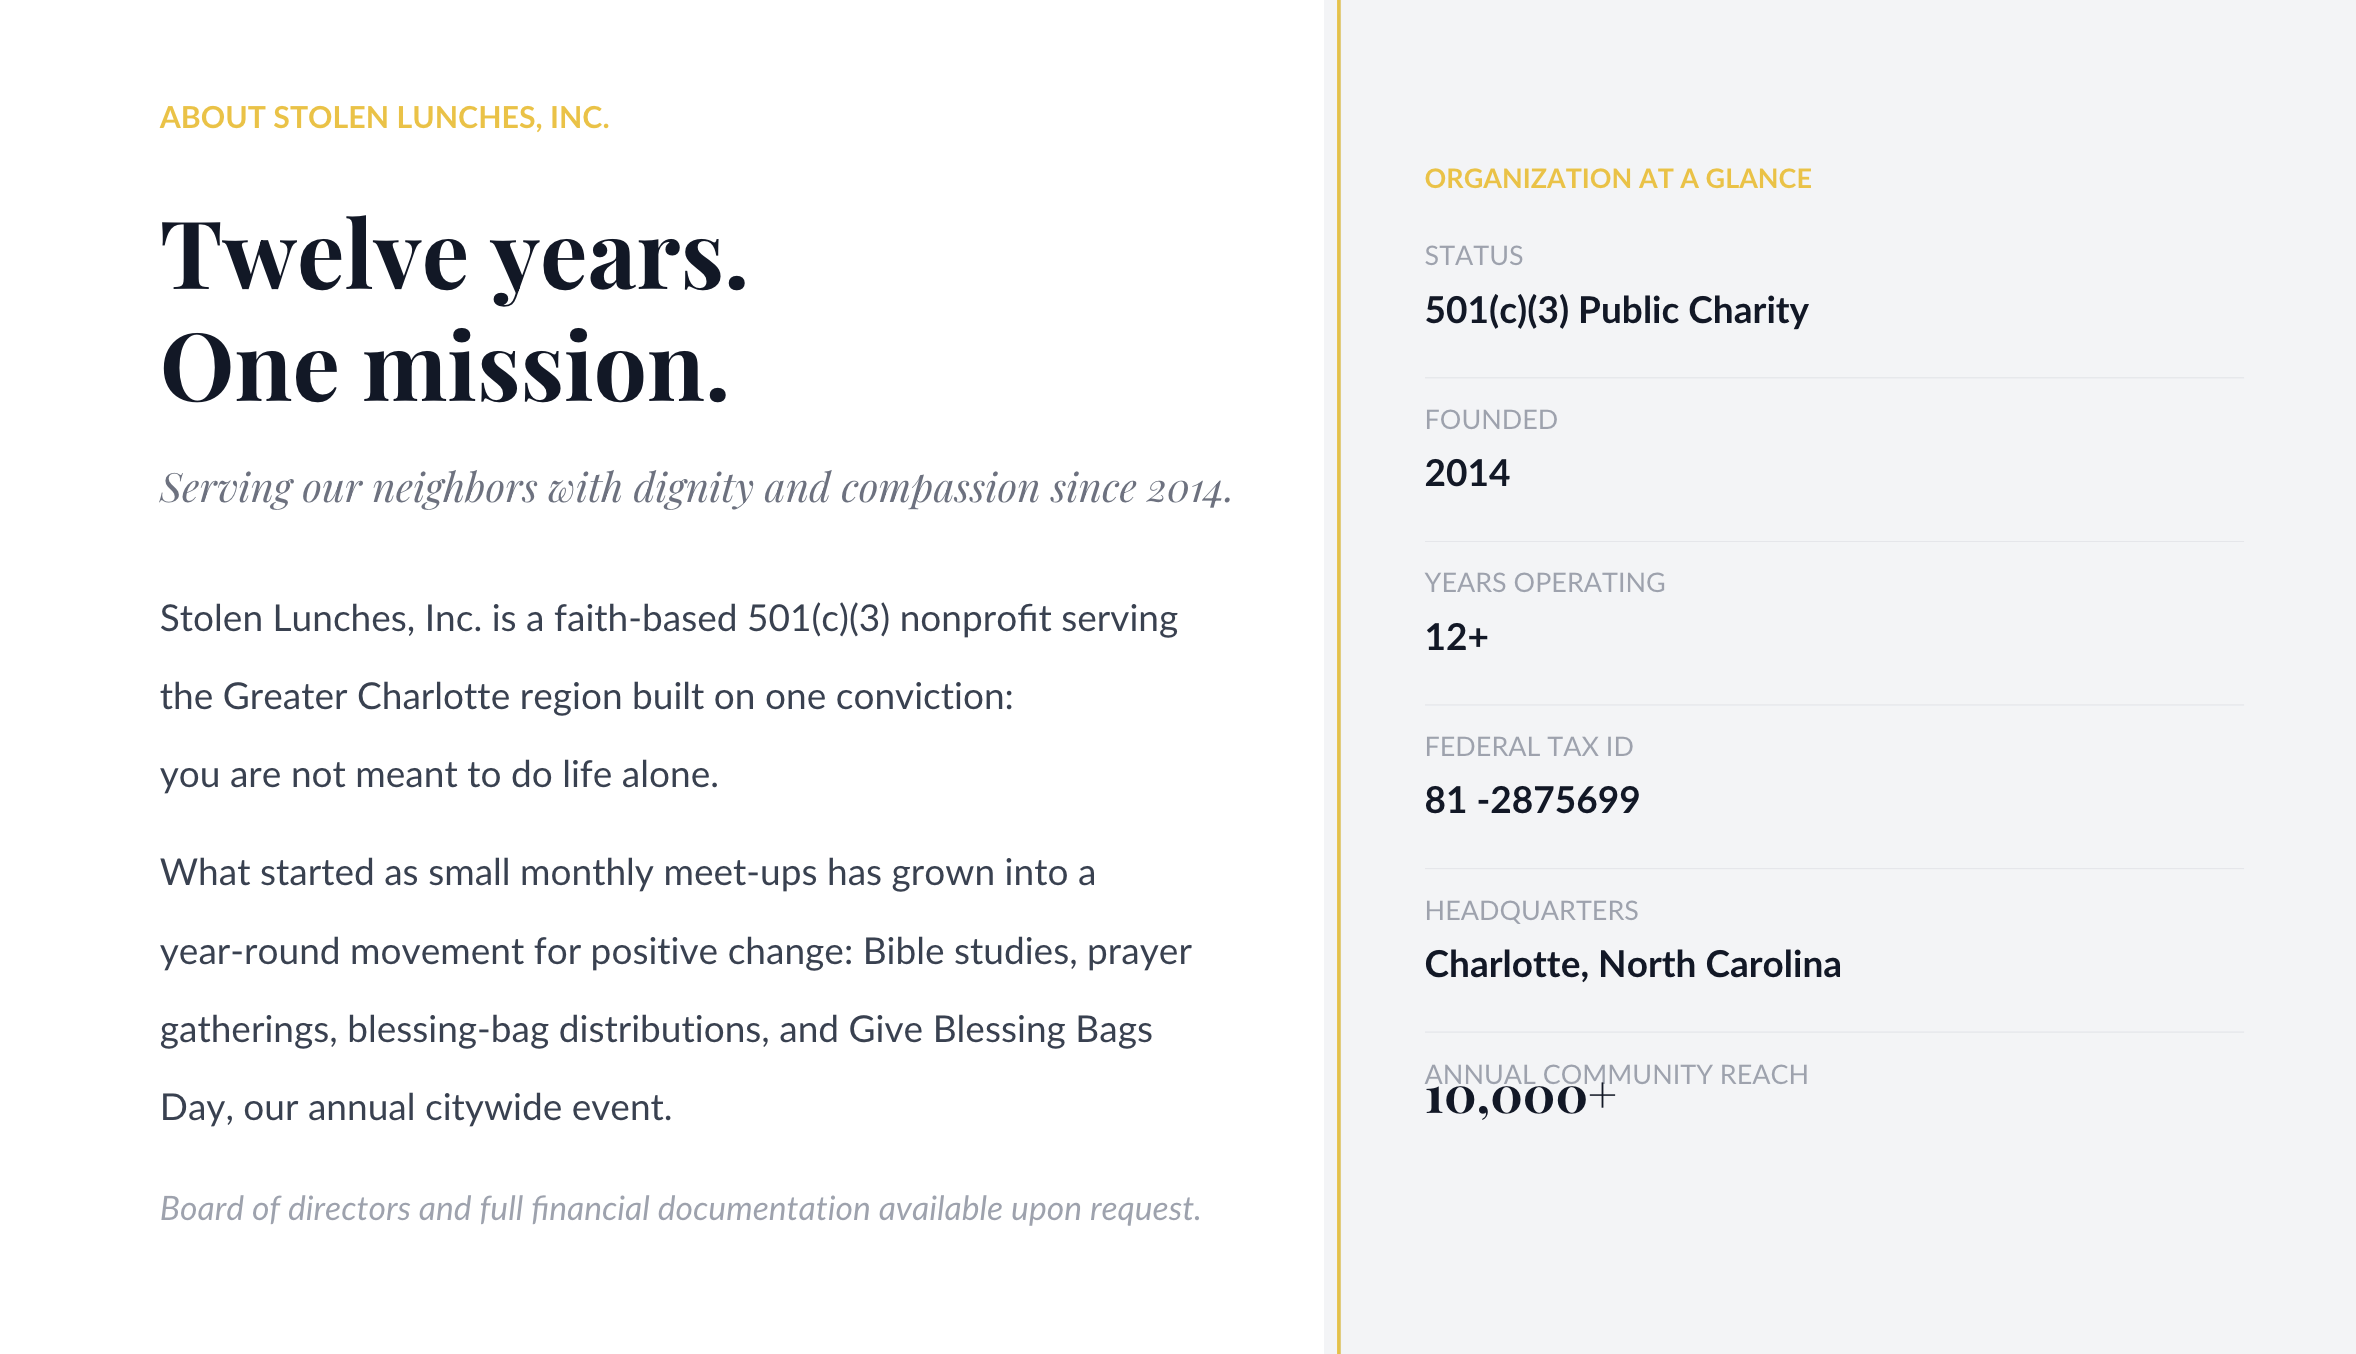
Task: Click the 'Board of directors' footnote text
Action: [680, 1209]
